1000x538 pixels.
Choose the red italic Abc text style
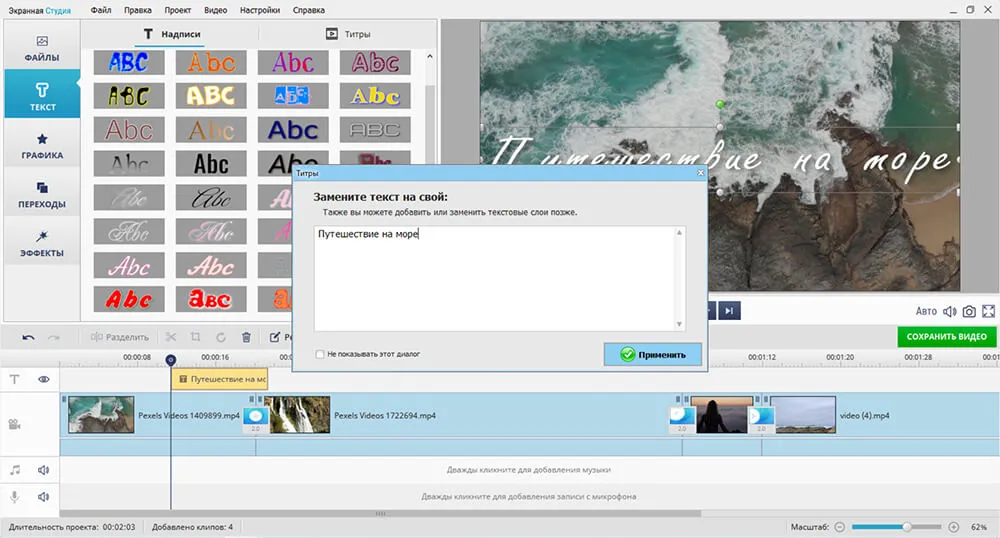[x=129, y=299]
